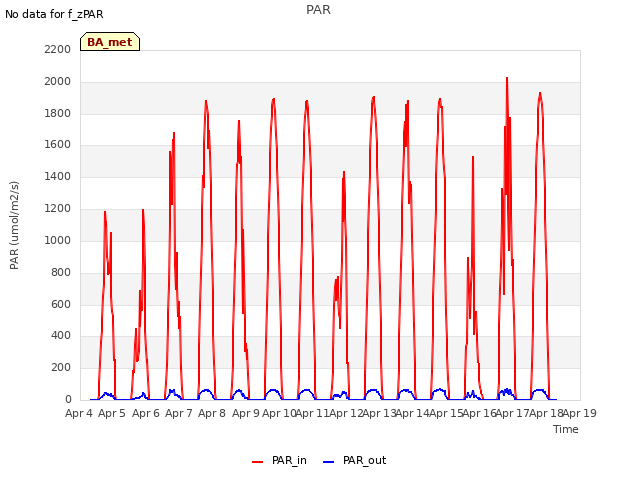640x480 pixels.
Task: Click the Apr 9 x-axis tick label
Action: click(246, 413)
